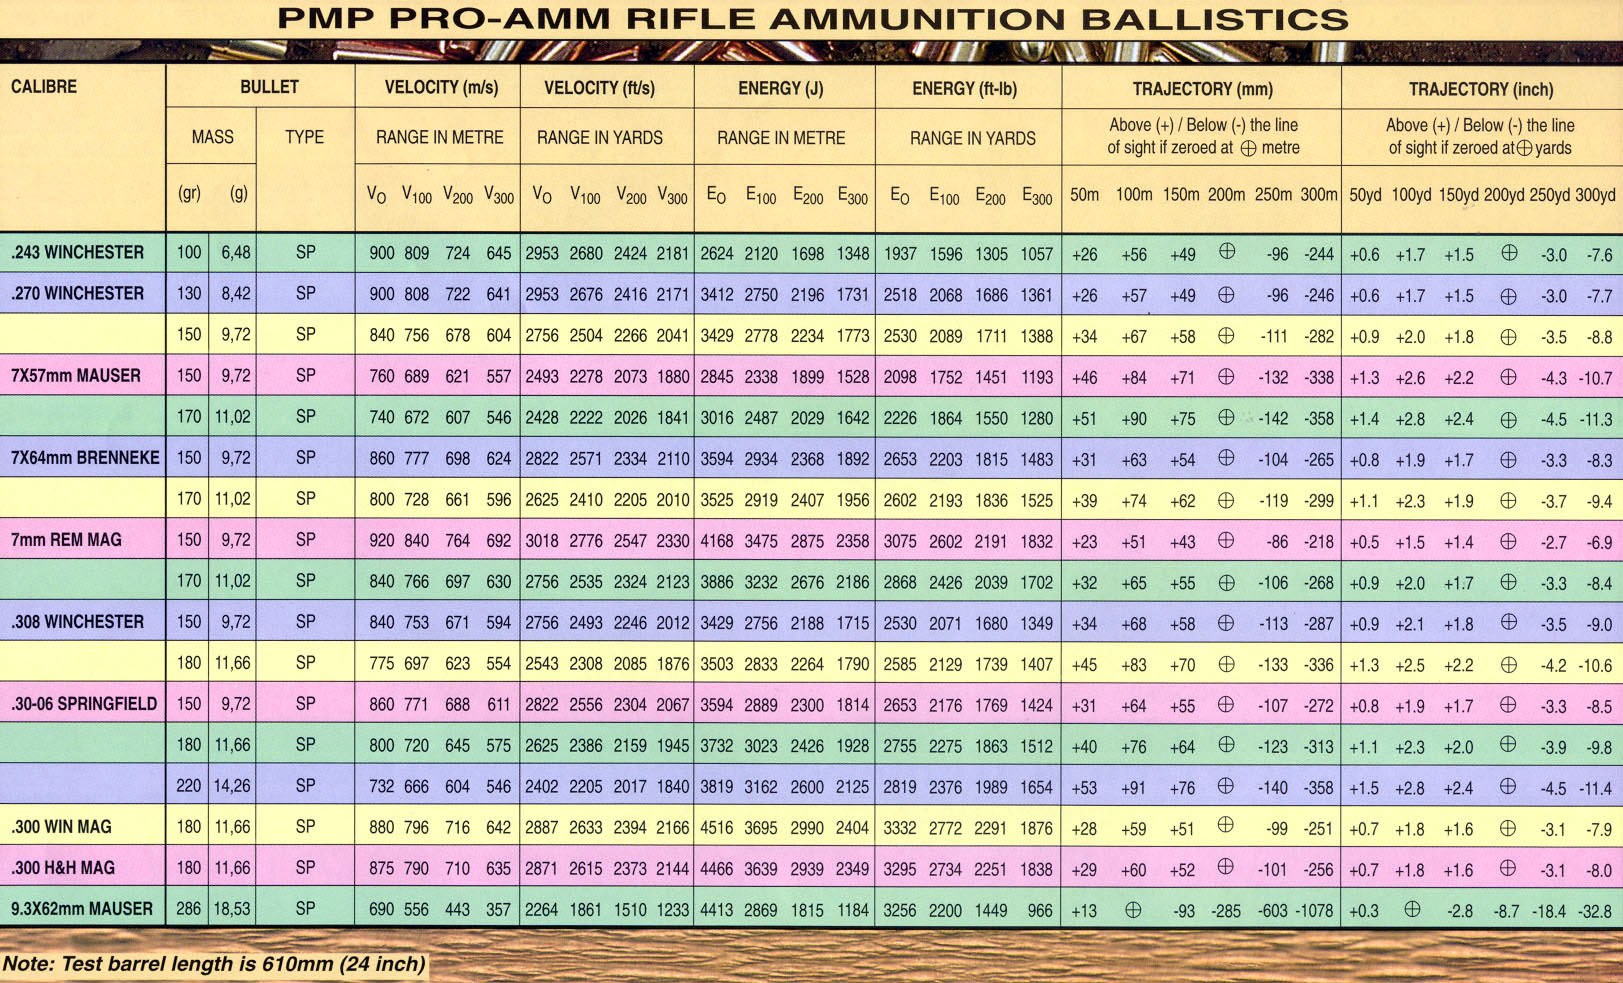Click the PMP PRO-AMM title heading
This screenshot has width=1623, height=983.
[x=812, y=19]
